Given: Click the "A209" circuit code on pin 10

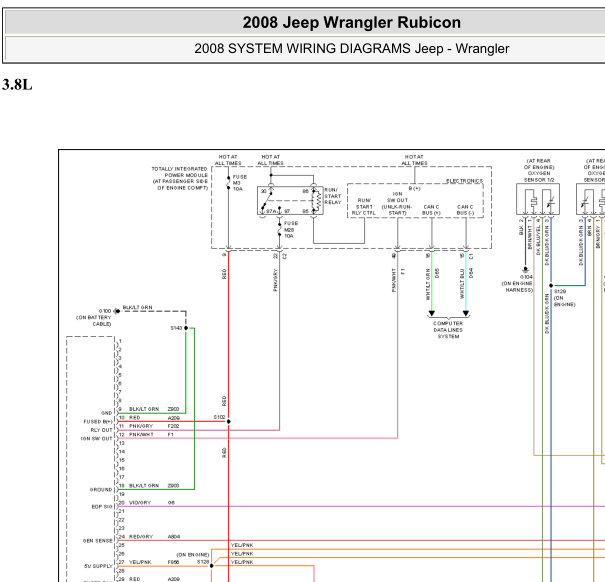Looking at the screenshot, I should [x=174, y=418].
